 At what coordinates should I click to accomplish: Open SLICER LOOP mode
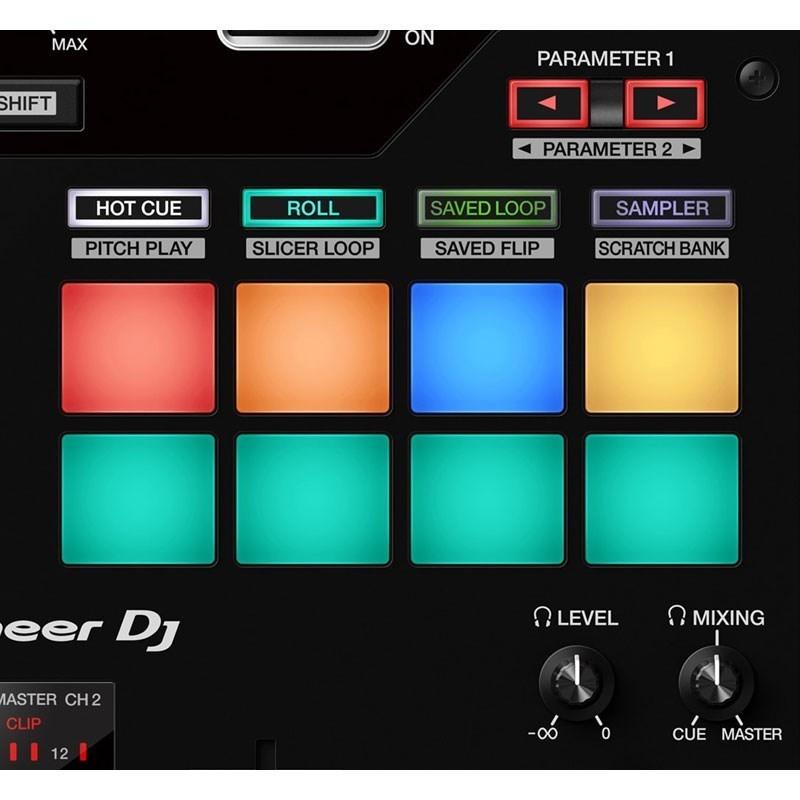click(x=312, y=247)
